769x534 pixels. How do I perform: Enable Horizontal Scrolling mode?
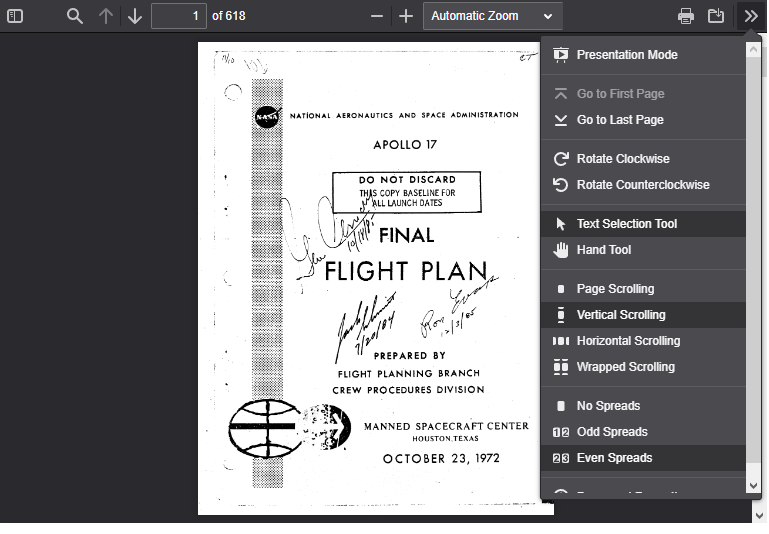coord(643,341)
